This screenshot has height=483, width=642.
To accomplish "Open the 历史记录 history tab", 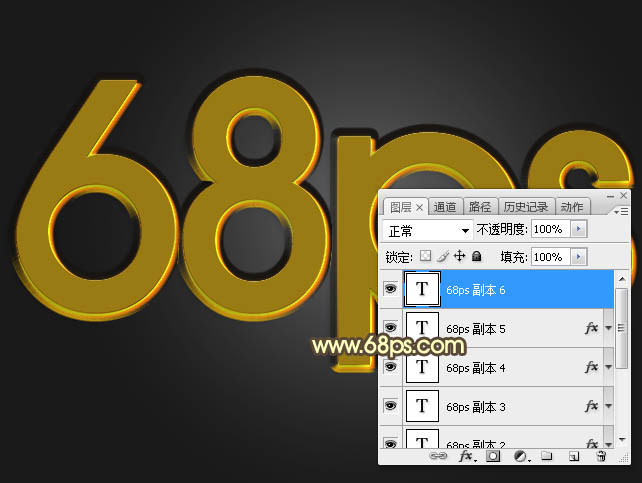I will coord(526,207).
